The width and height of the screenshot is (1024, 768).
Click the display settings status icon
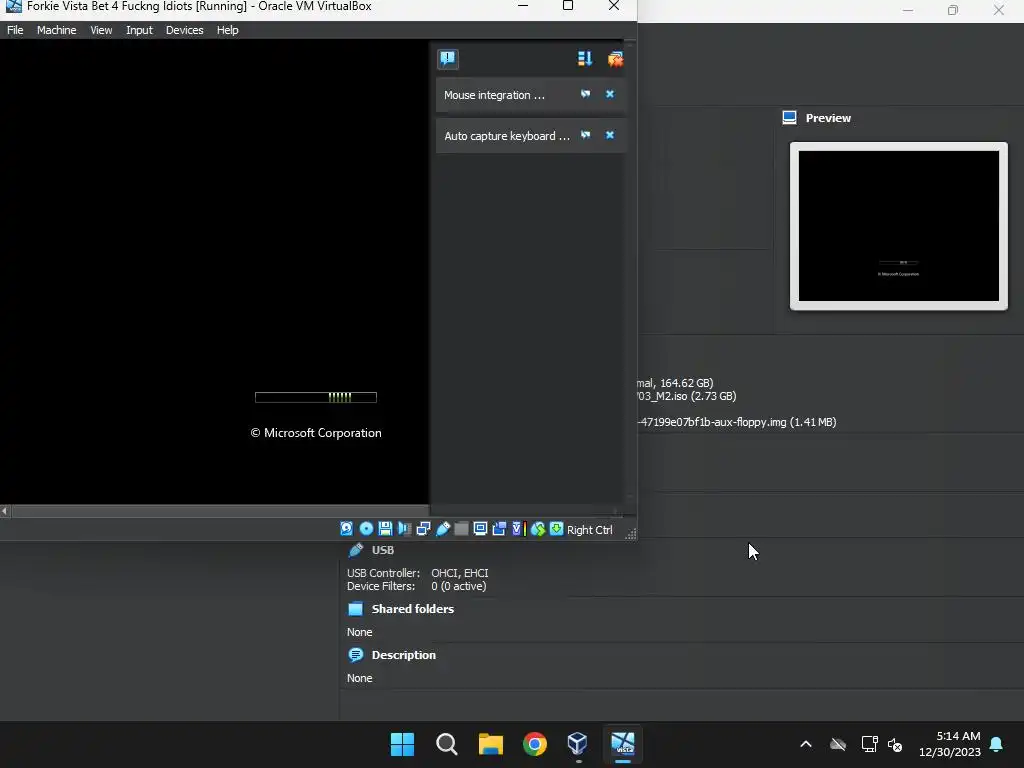480,529
